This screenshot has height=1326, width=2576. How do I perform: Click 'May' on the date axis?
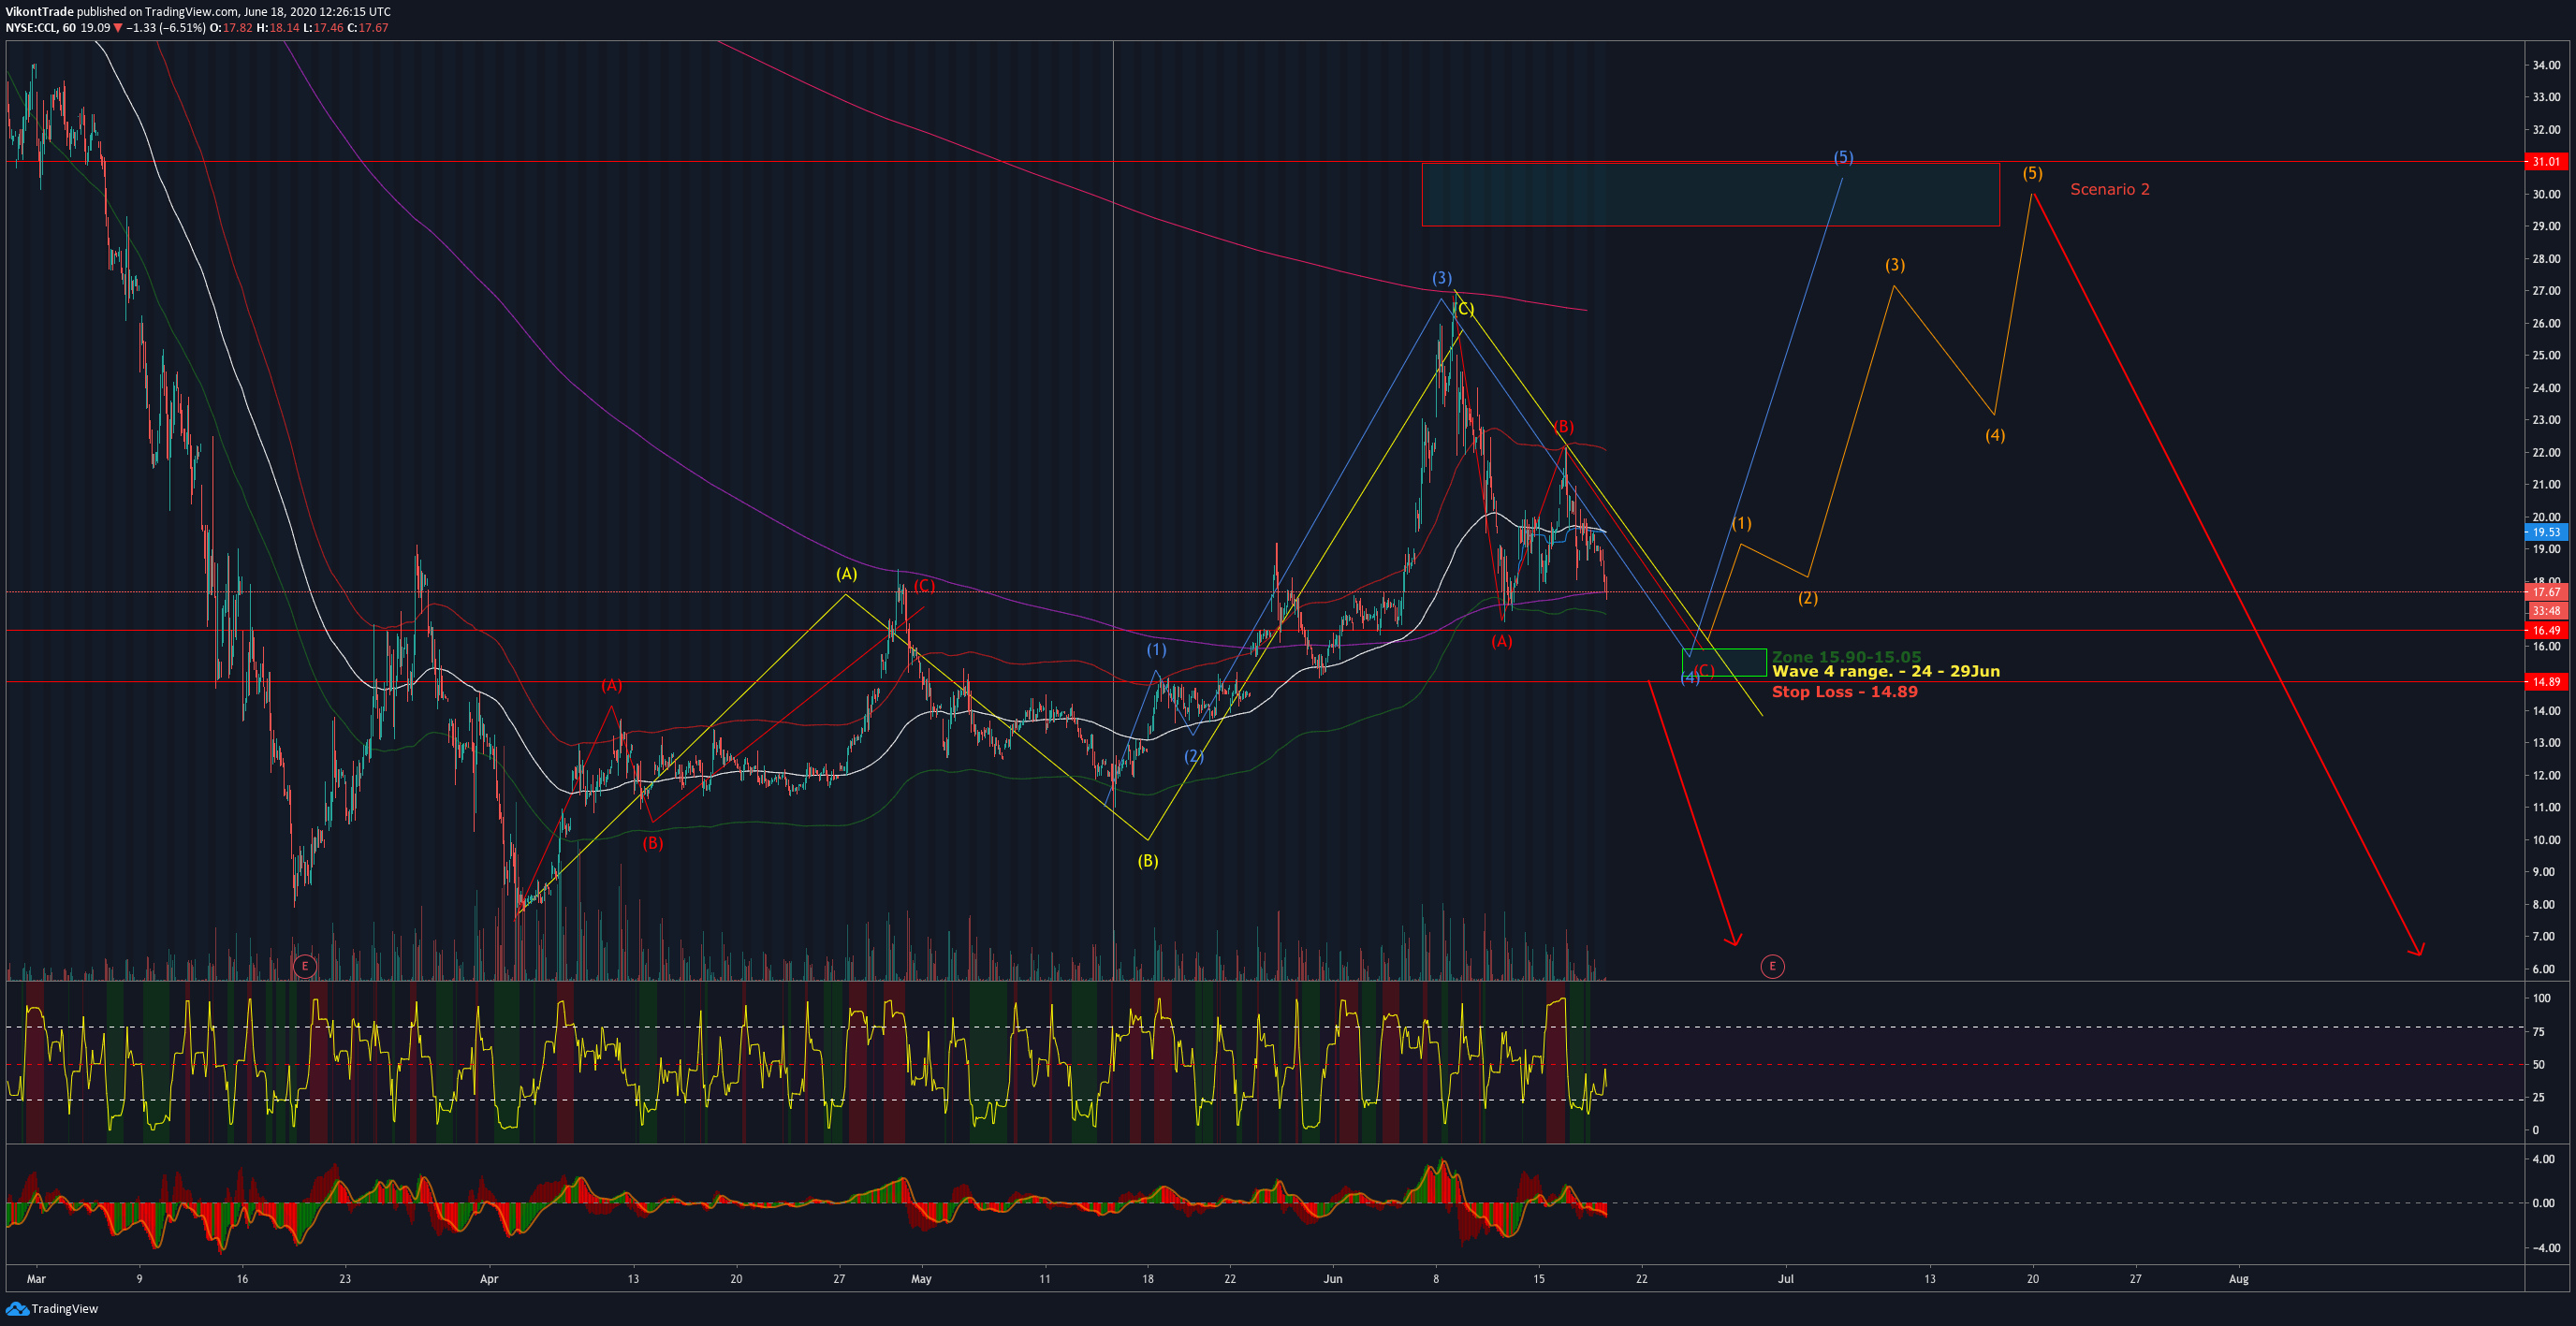tap(921, 1278)
